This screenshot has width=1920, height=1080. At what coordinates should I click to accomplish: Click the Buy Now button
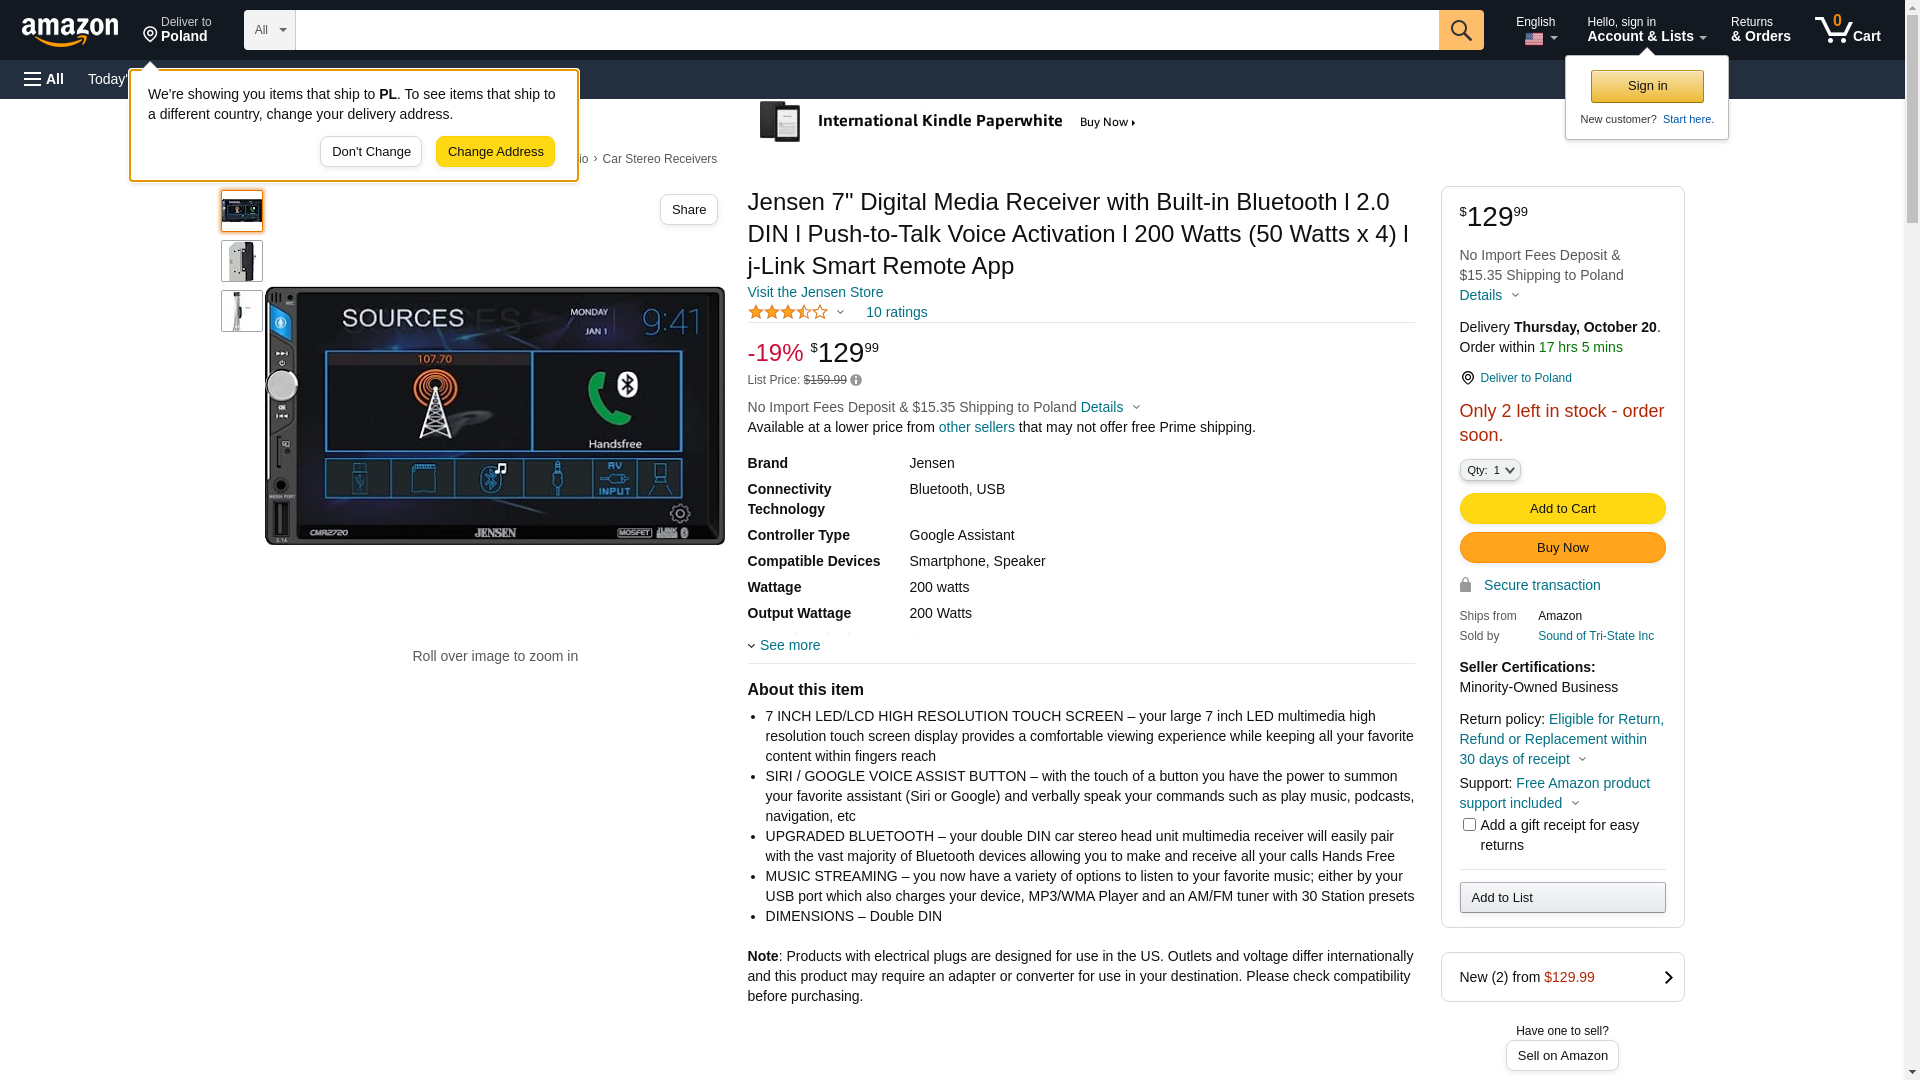(x=1562, y=547)
